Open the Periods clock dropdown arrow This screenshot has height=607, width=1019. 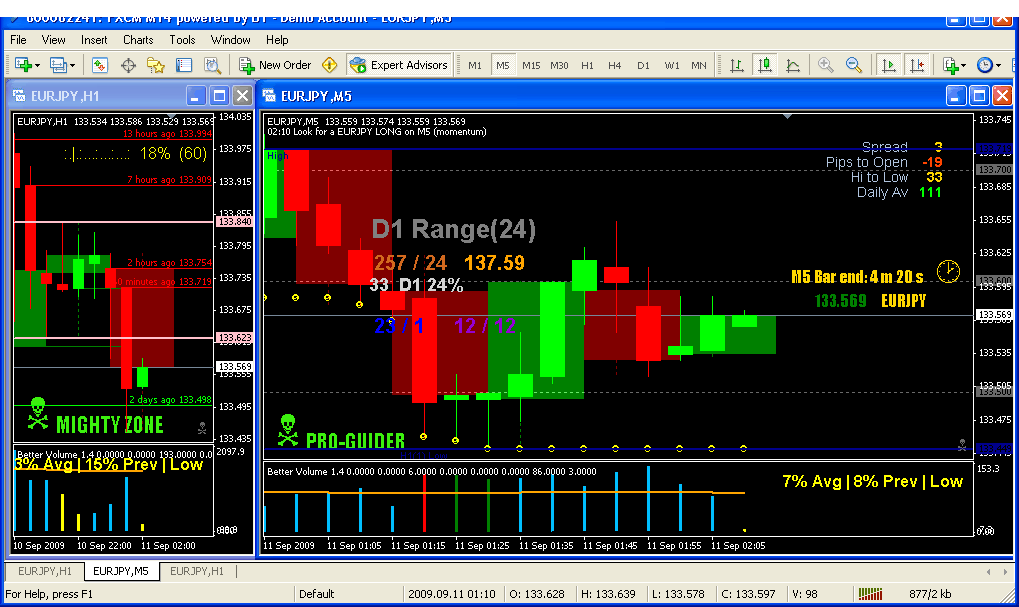click(x=998, y=66)
